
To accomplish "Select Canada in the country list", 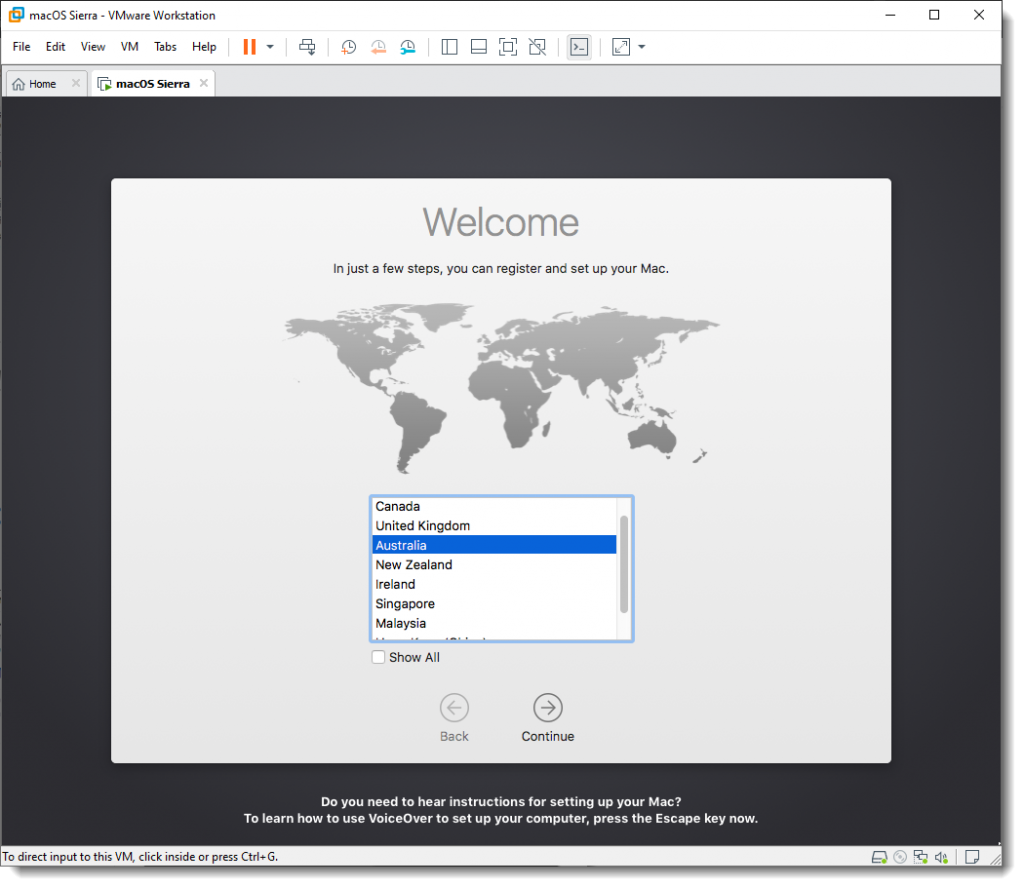I will tap(494, 507).
